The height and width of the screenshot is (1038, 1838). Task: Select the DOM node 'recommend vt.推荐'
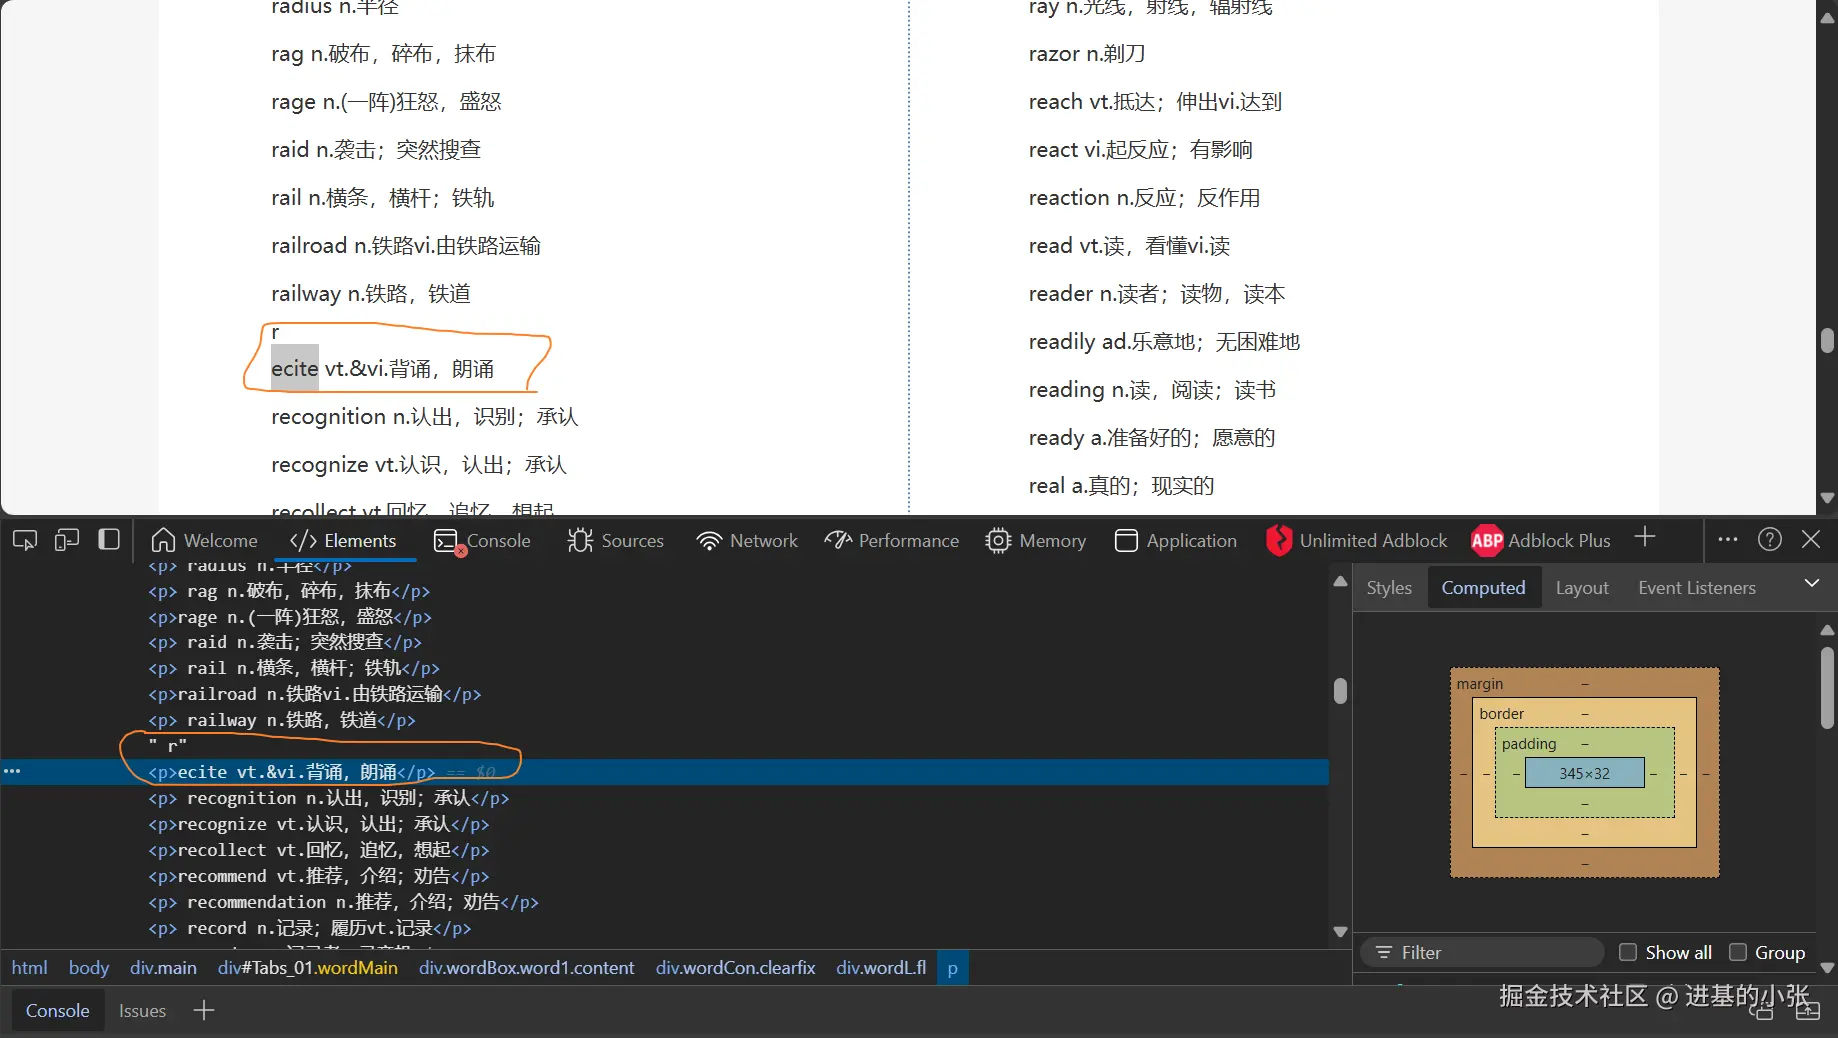tap(318, 875)
